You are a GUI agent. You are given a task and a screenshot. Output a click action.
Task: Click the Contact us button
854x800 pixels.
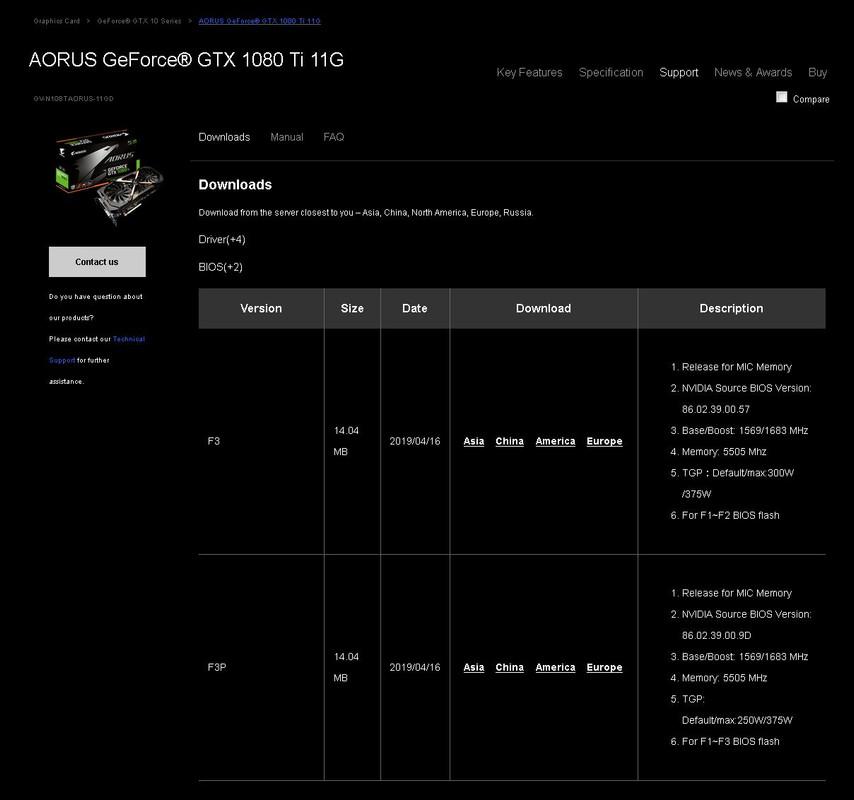pos(97,262)
